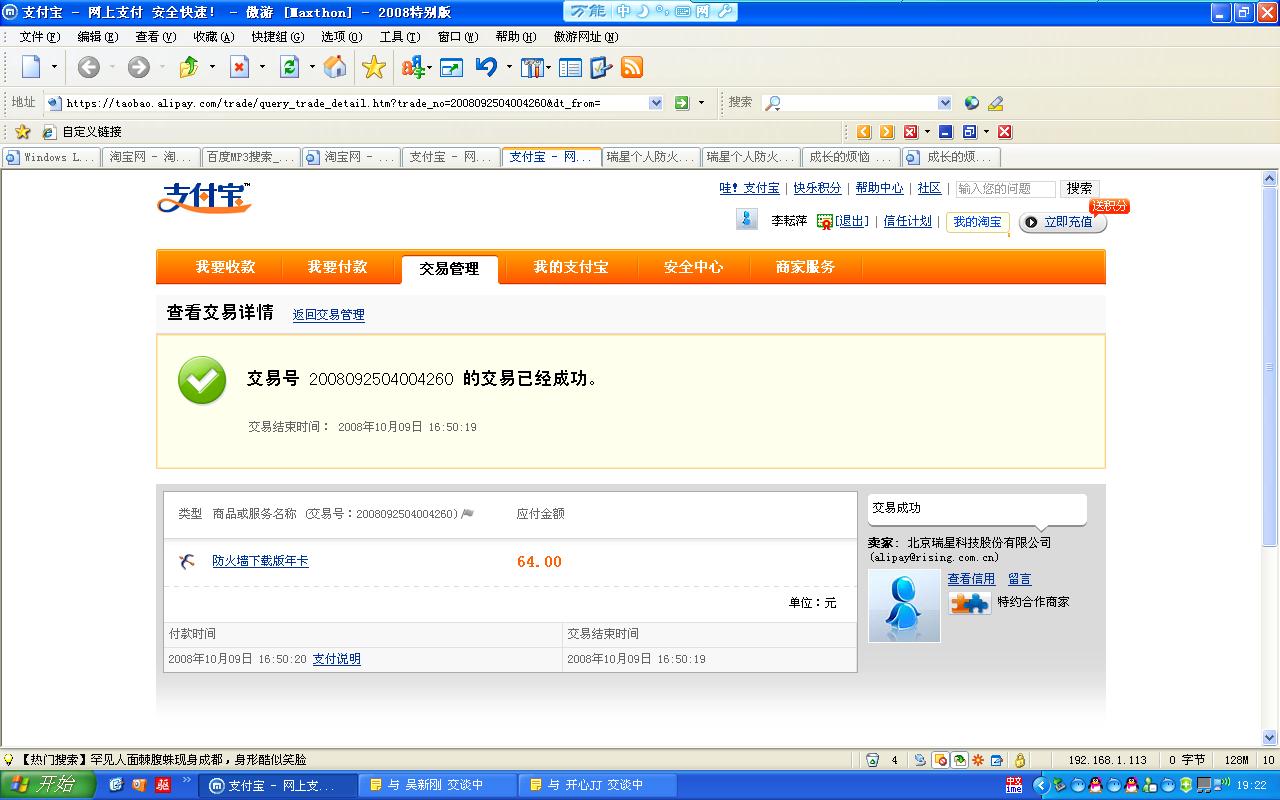Click the Refresh page icon
1280x800 pixels.
tap(289, 67)
